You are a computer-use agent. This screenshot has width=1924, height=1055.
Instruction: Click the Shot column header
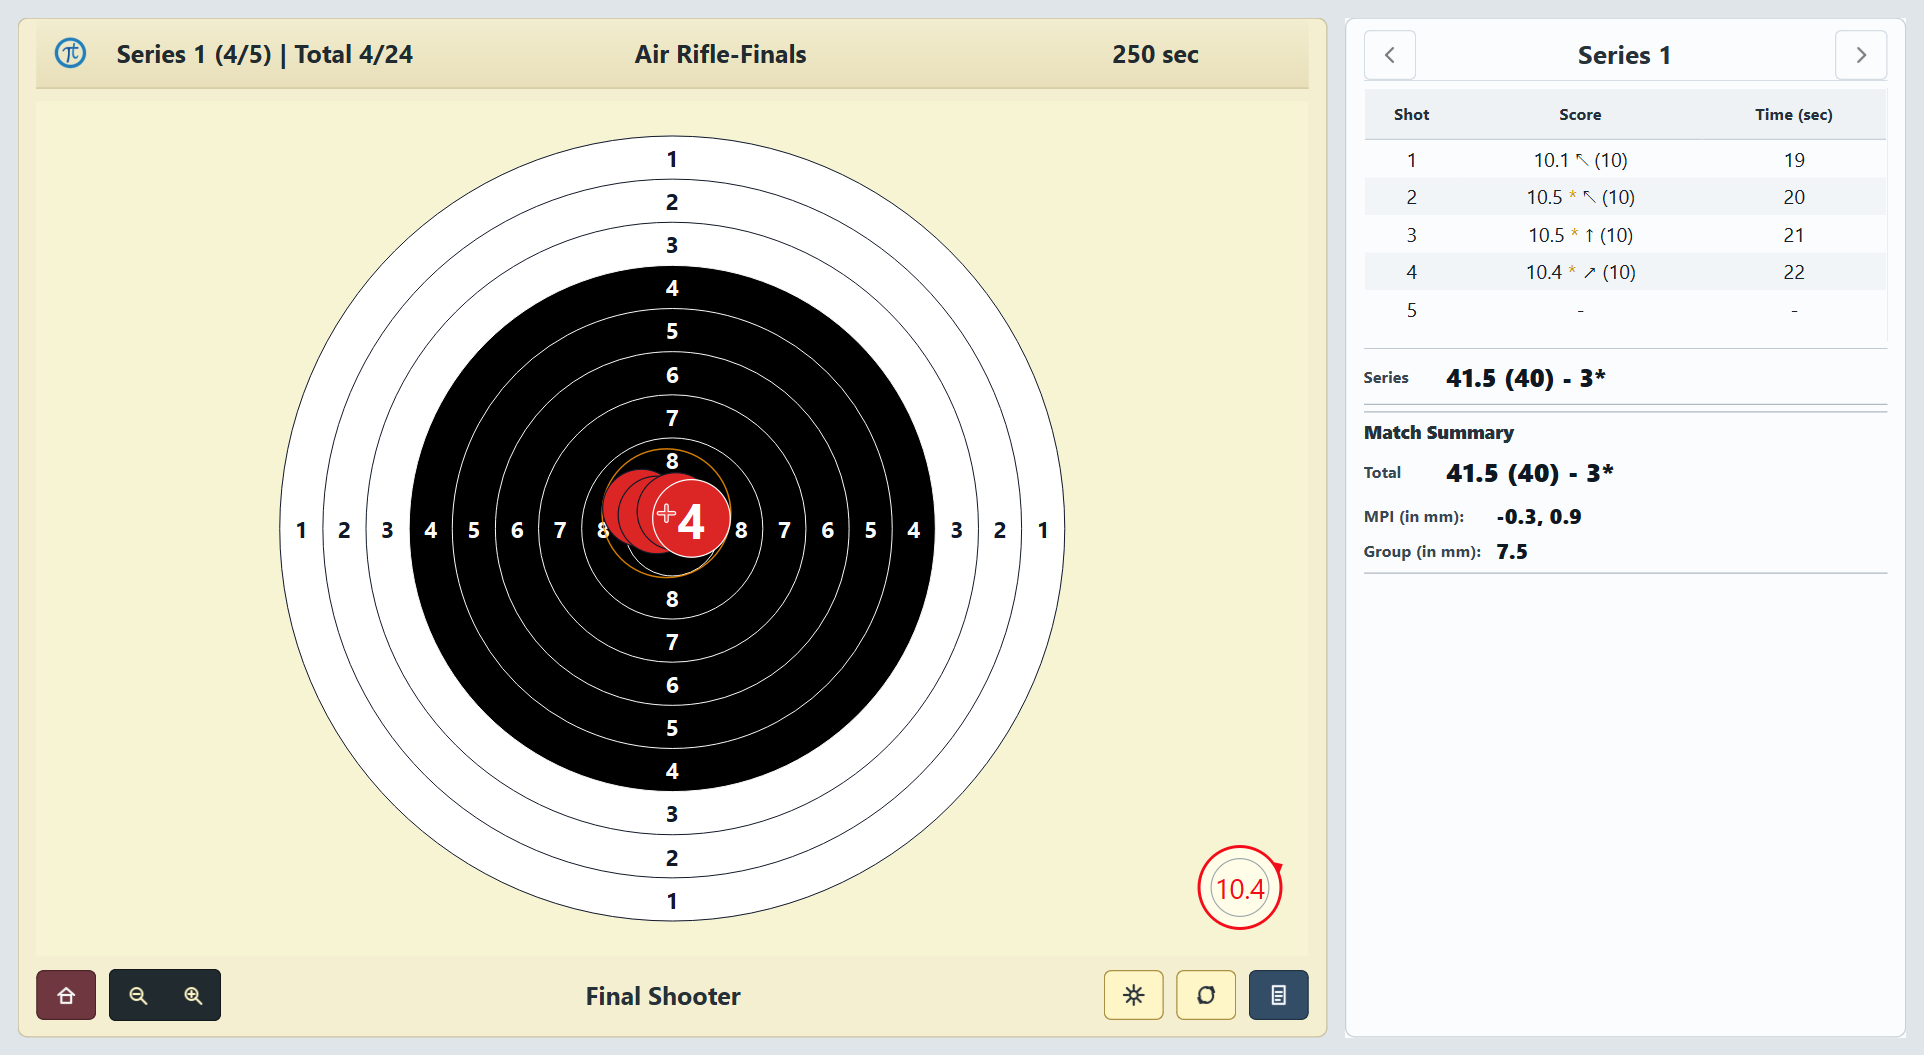tap(1411, 115)
